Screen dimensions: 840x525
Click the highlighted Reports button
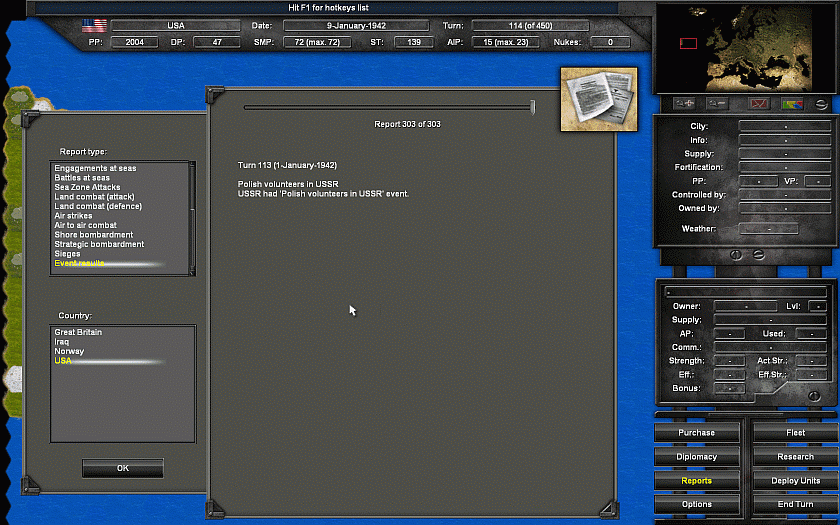(696, 481)
